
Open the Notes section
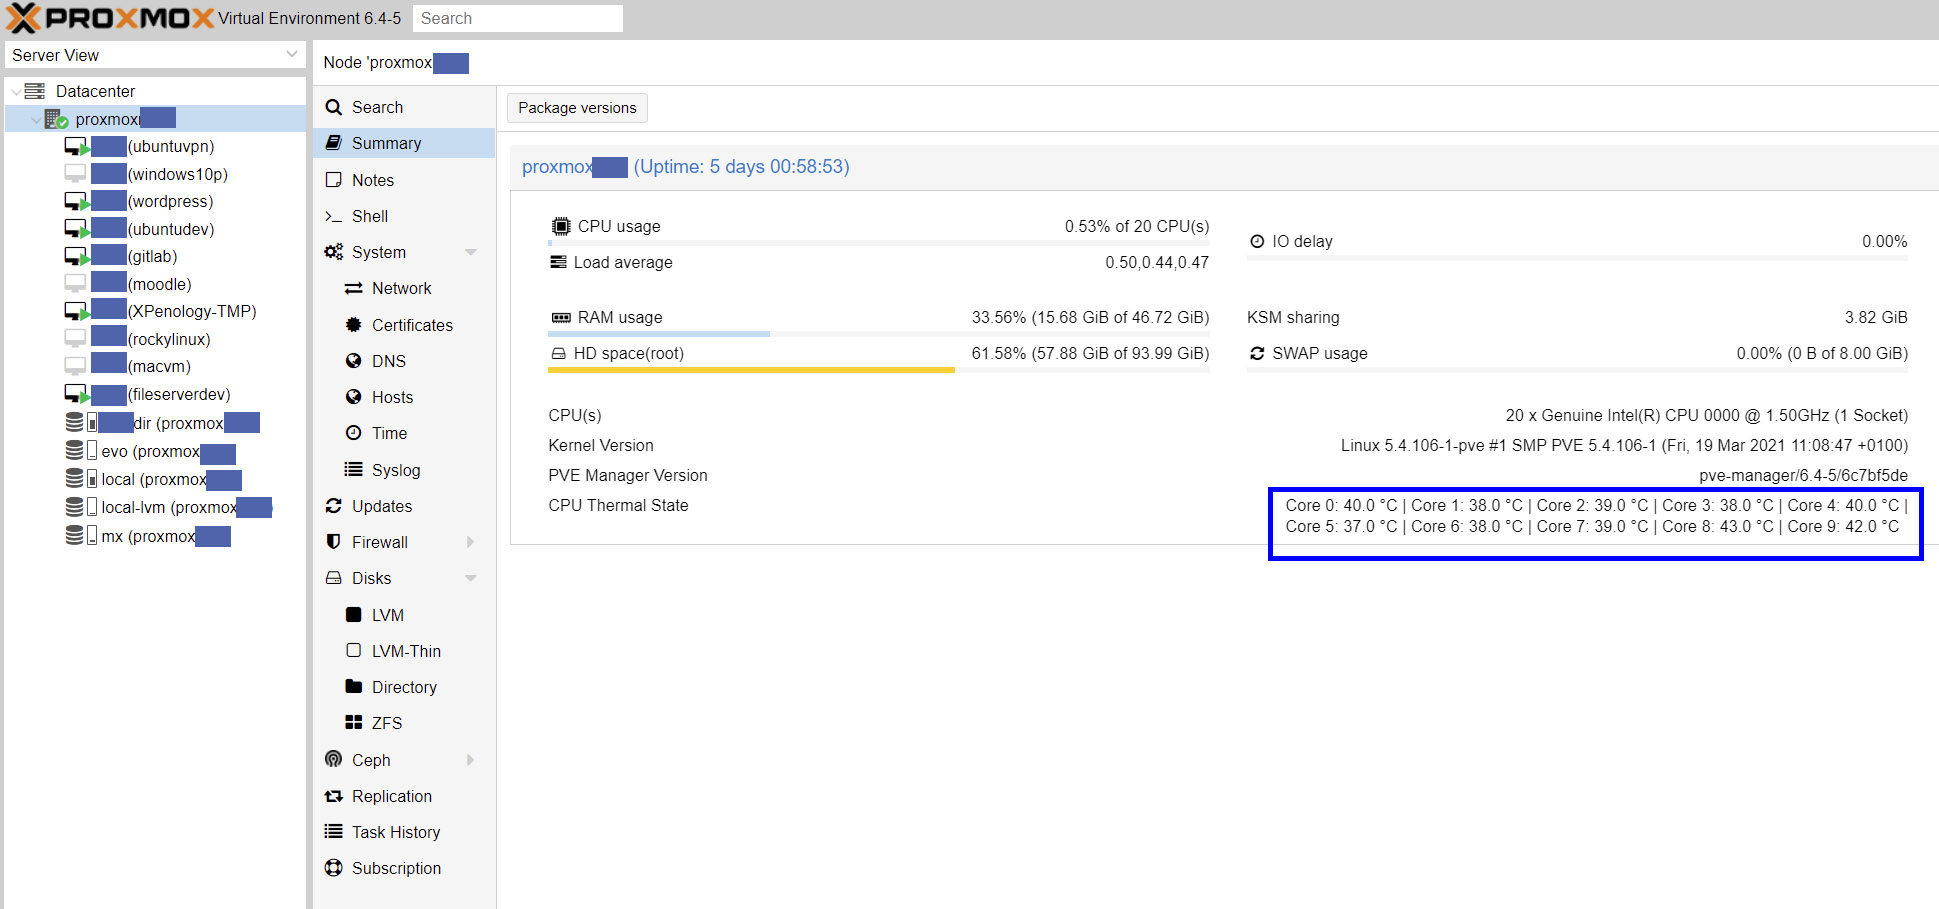point(404,180)
